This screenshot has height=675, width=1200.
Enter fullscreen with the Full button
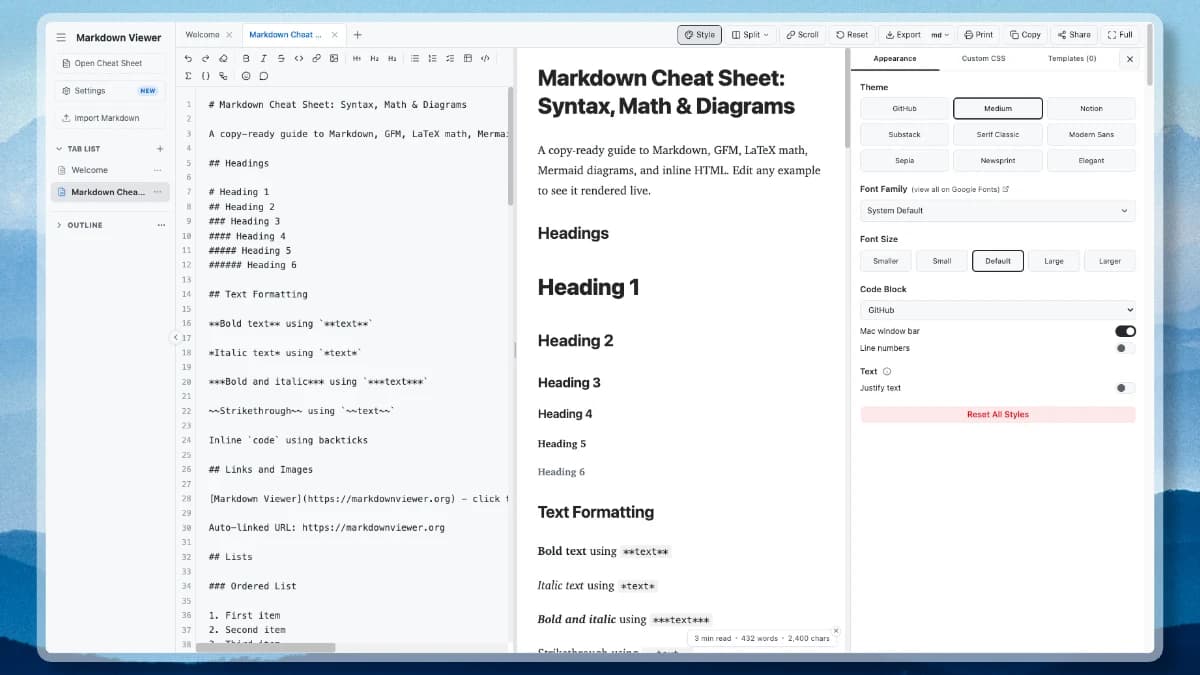click(x=1120, y=34)
